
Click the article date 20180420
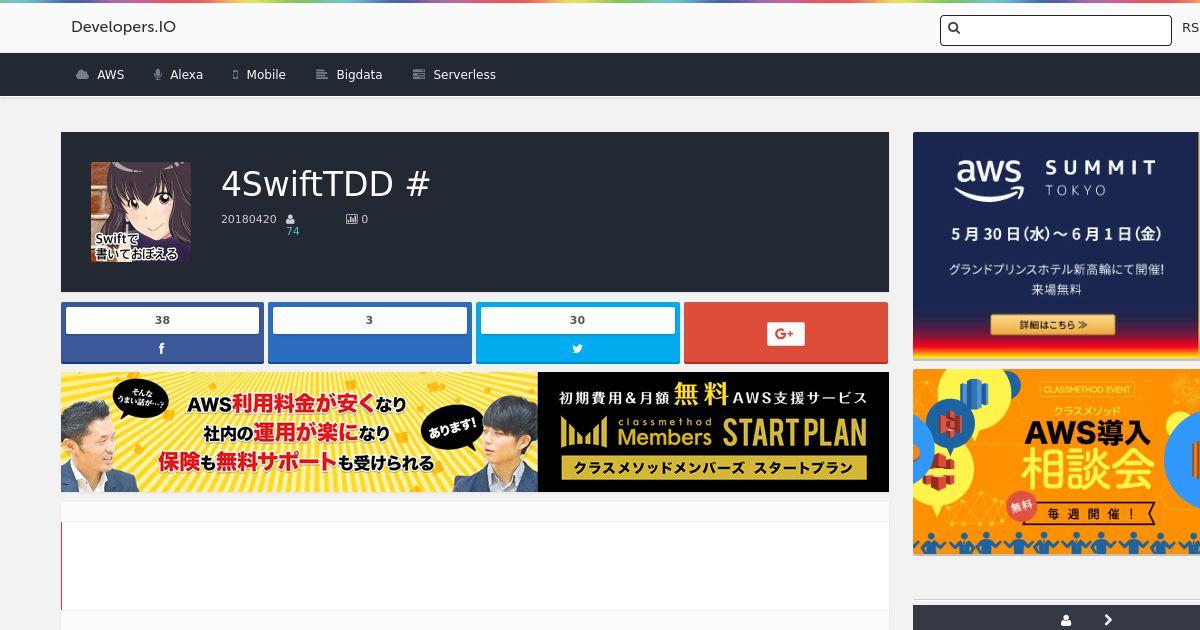[x=249, y=219]
